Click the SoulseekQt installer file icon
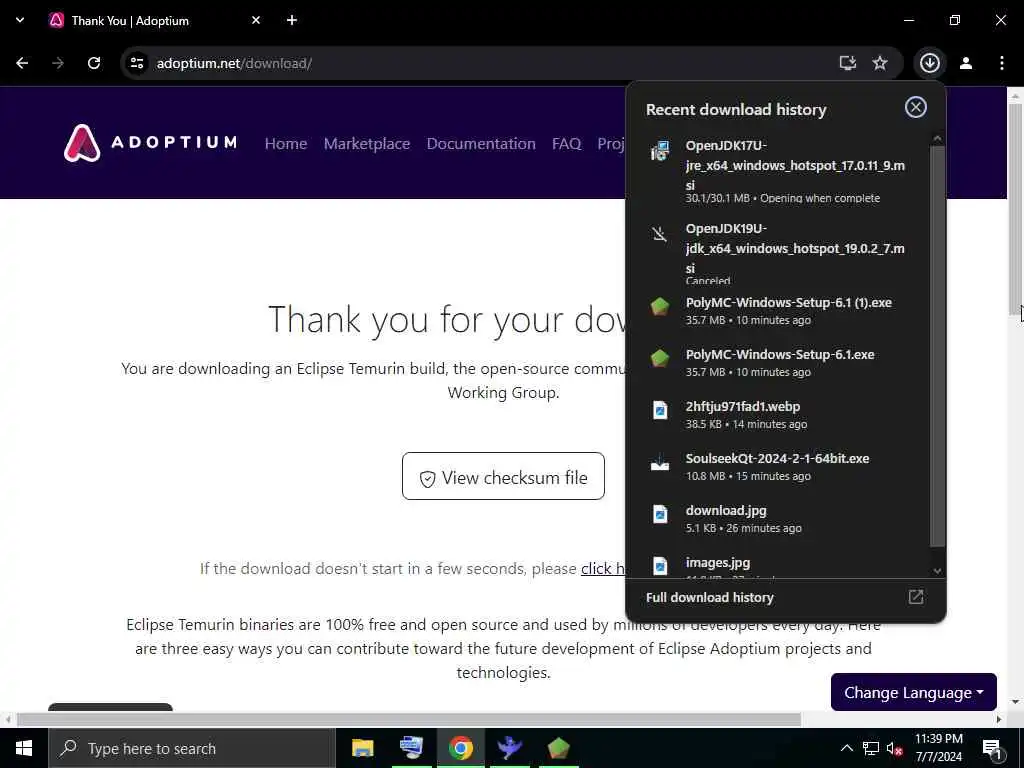The image size is (1024, 768). point(660,463)
